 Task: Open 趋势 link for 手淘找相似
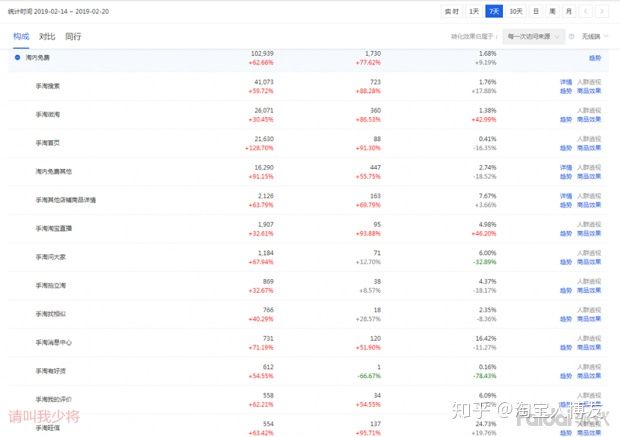pos(566,319)
